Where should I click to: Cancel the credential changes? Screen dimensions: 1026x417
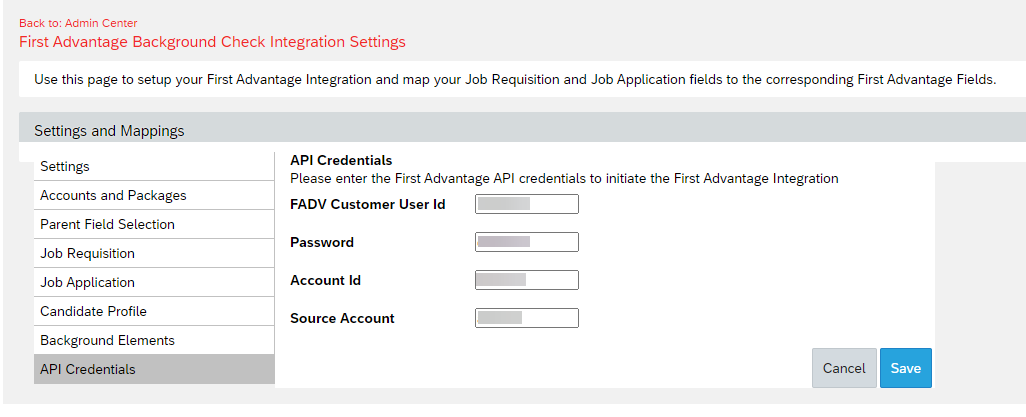(x=844, y=368)
